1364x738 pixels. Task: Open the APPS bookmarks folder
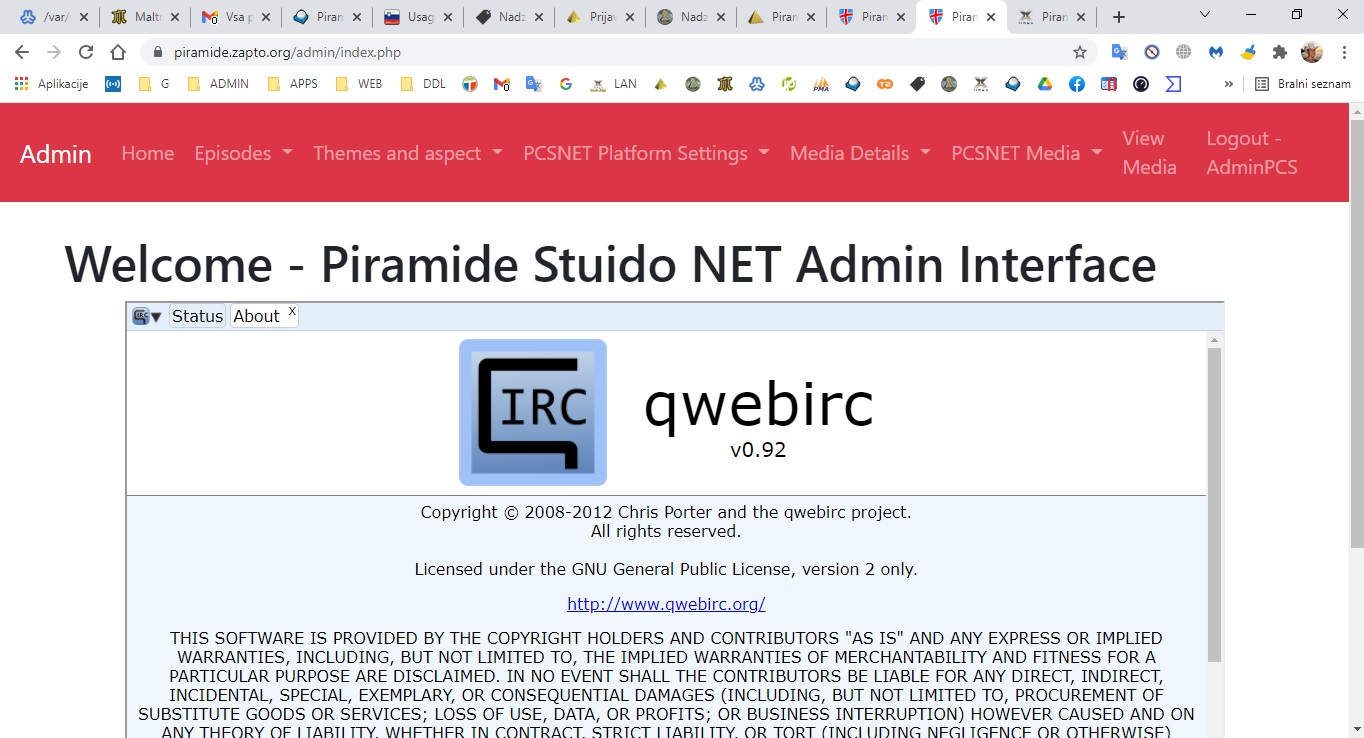(293, 84)
